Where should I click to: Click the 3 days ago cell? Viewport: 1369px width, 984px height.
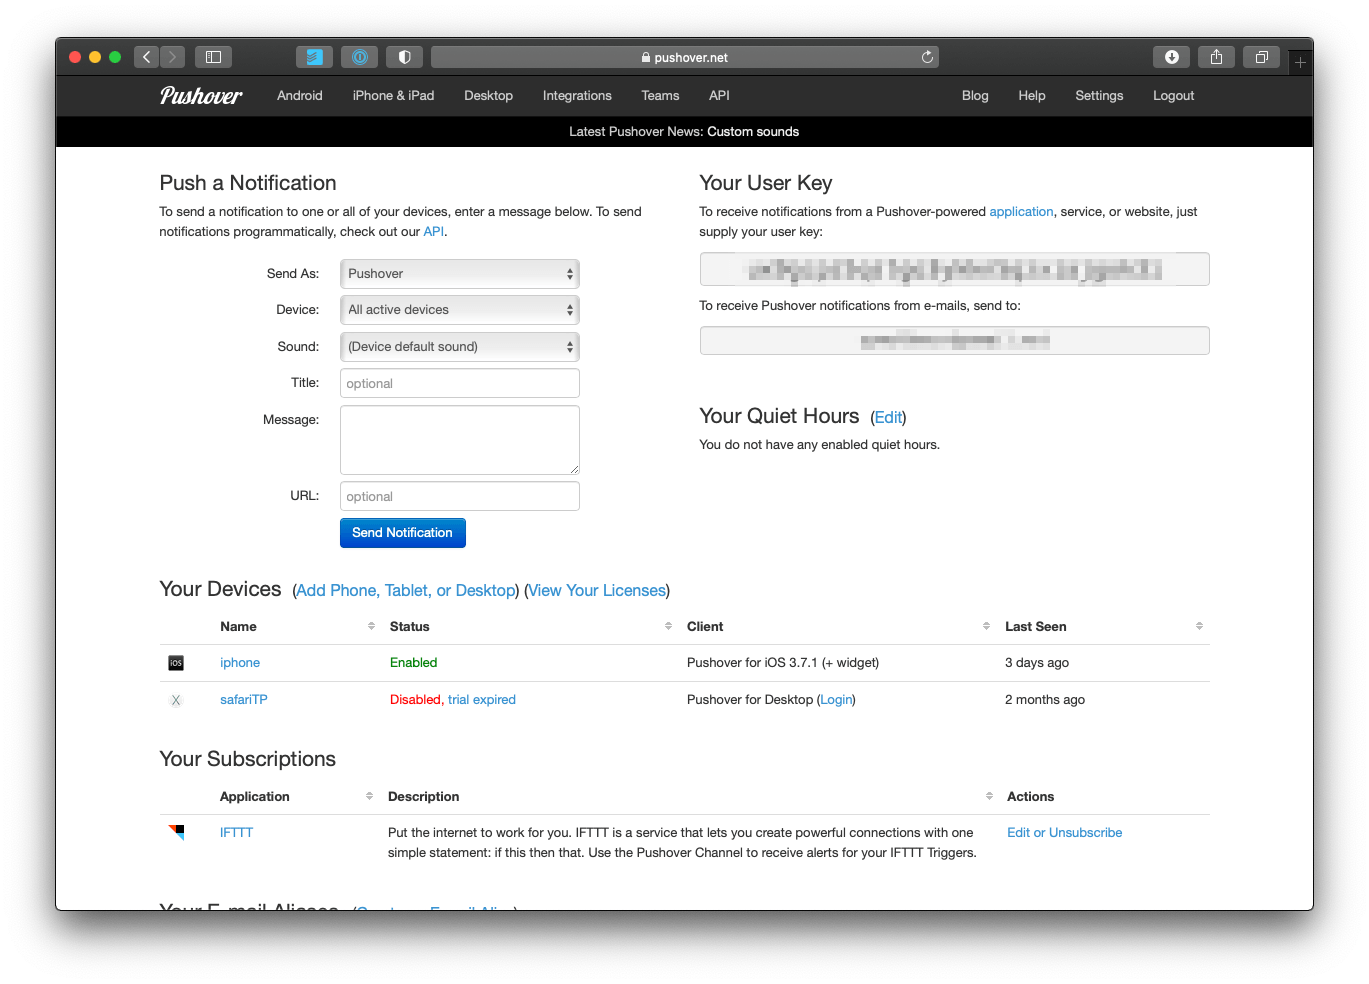1037,663
